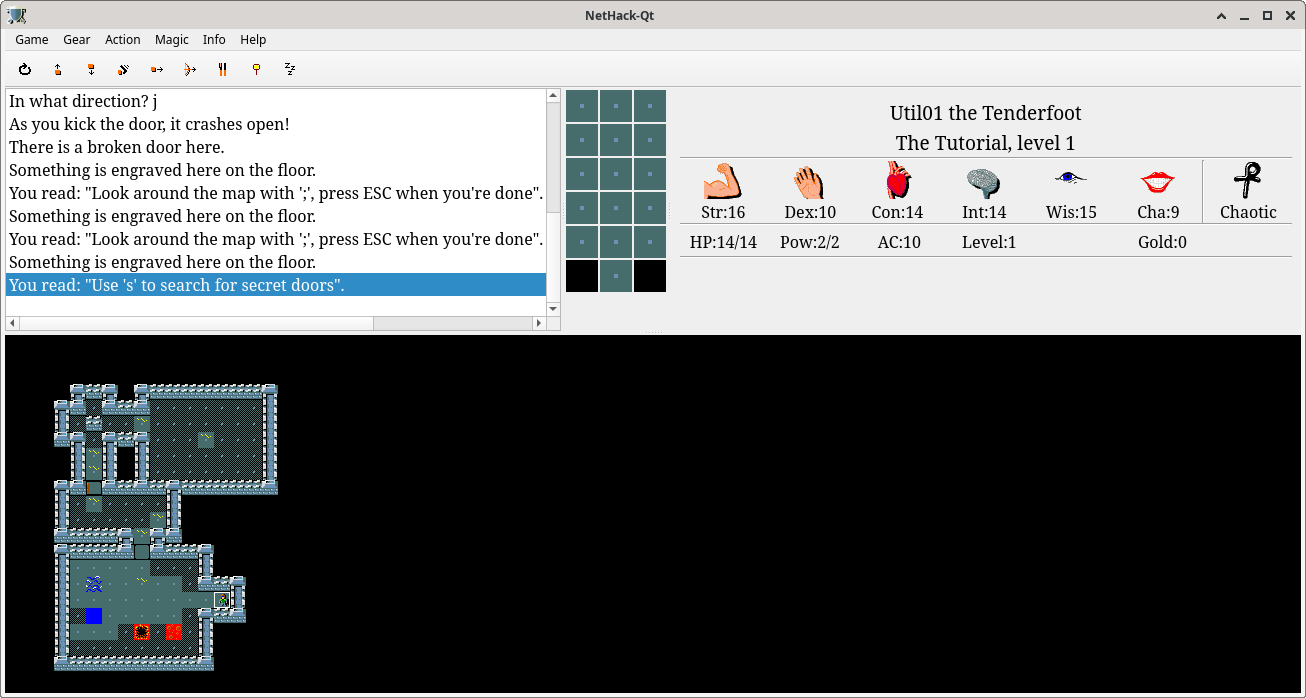Viewport: 1306px width, 698px height.
Task: Click the throw icon with right arrow
Action: [157, 69]
